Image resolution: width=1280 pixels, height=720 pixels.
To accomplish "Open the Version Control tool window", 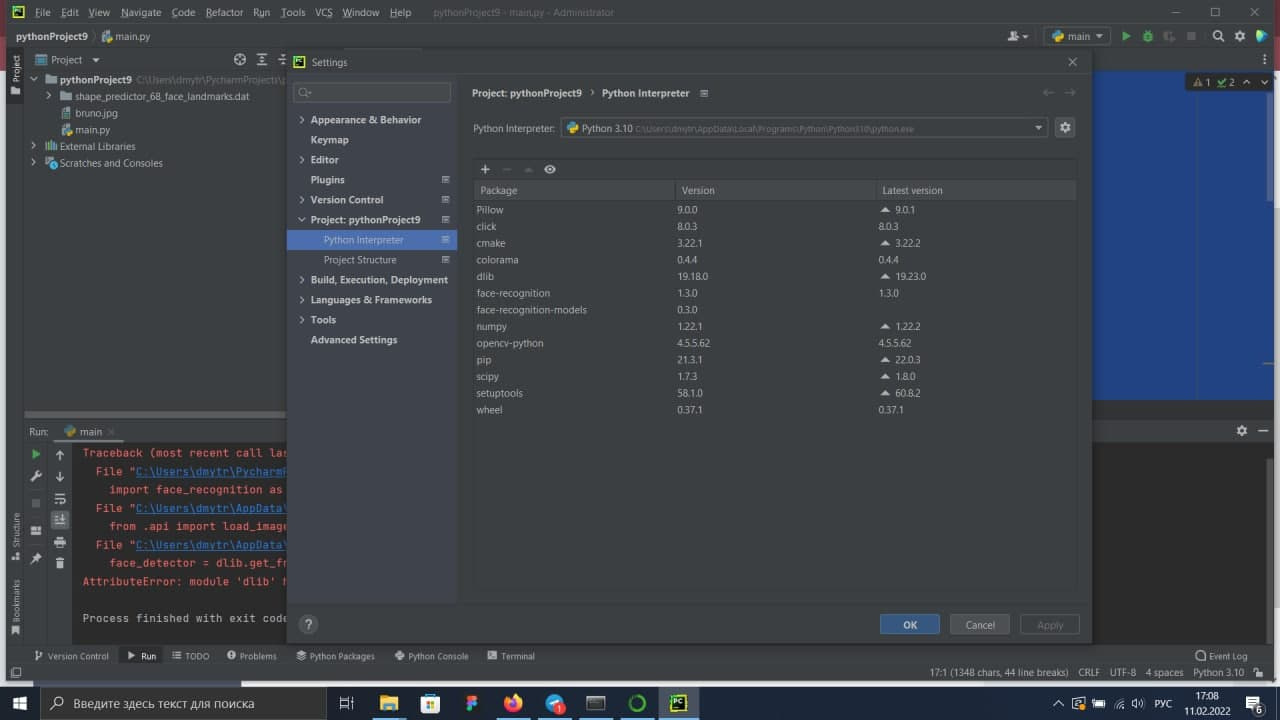I will point(71,656).
